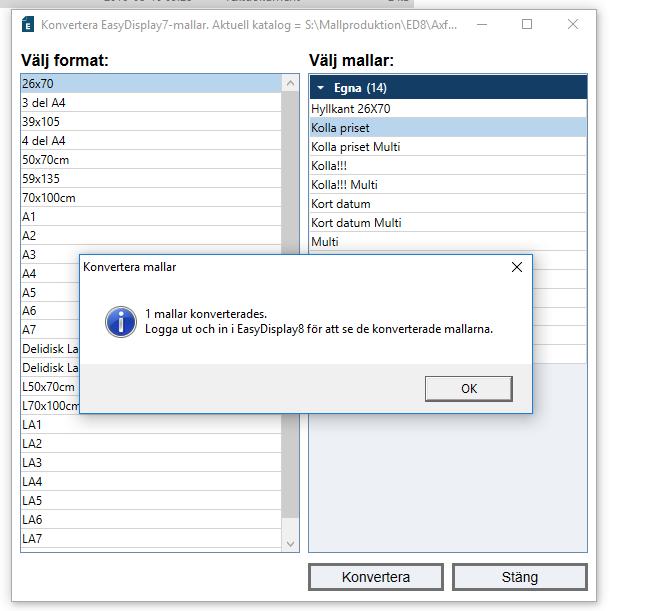Select format A6
Image resolution: width=651 pixels, height=611 pixels.
tap(50, 311)
